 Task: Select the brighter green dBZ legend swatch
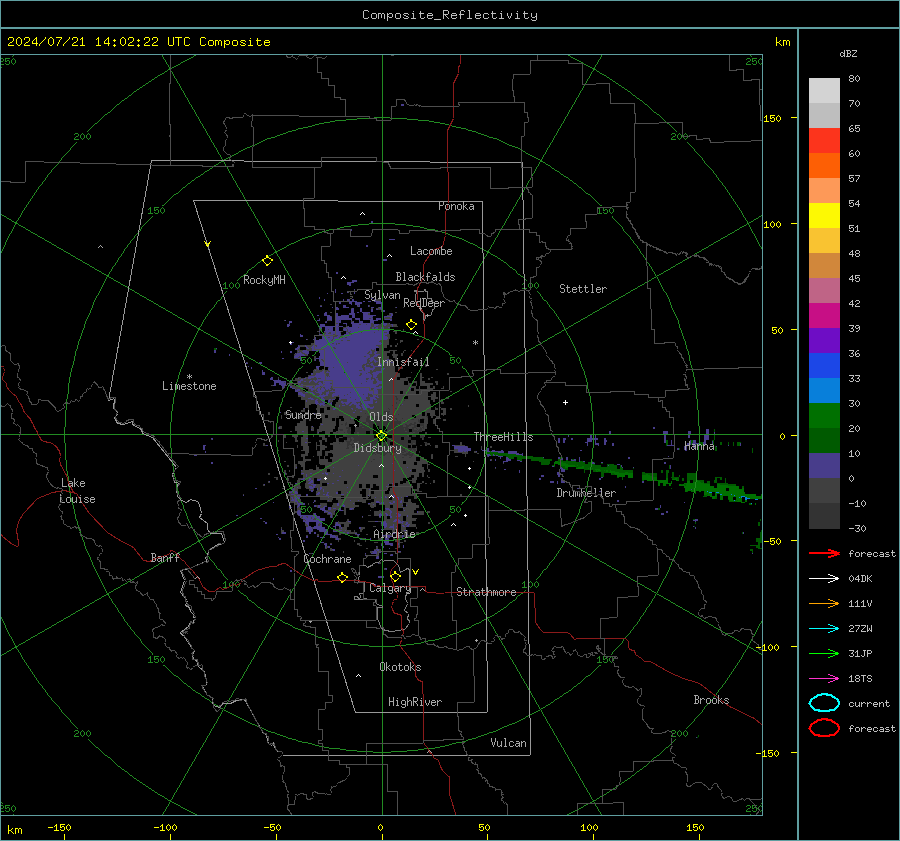[824, 416]
